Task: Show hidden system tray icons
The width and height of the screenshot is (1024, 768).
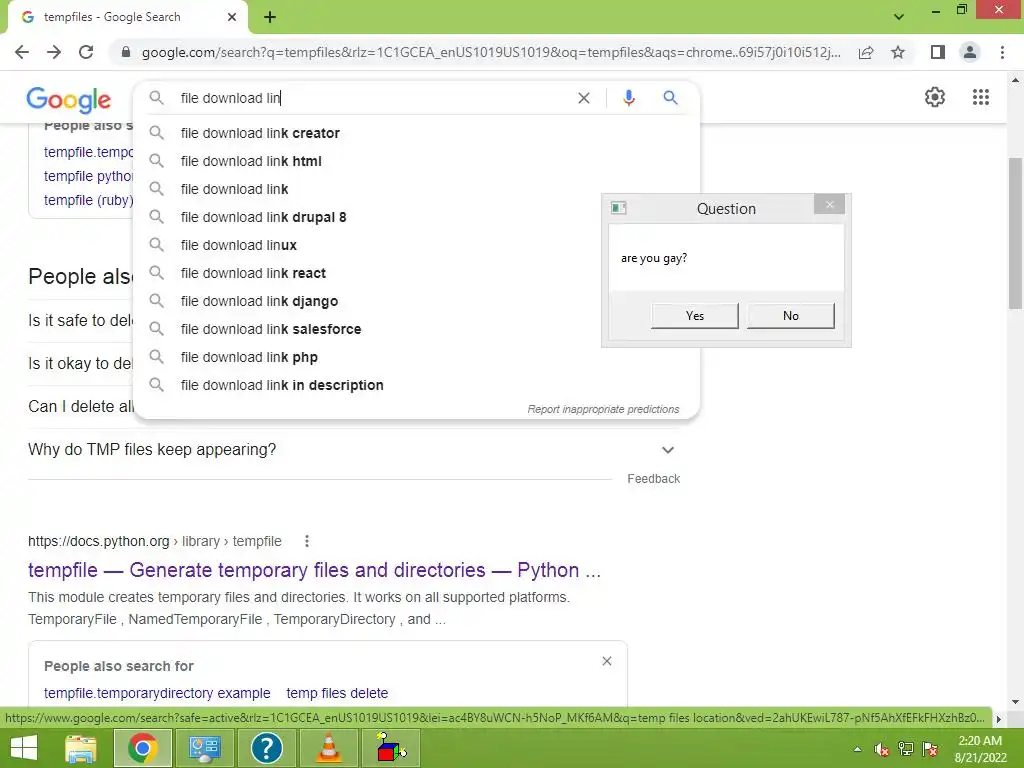Action: 857,749
